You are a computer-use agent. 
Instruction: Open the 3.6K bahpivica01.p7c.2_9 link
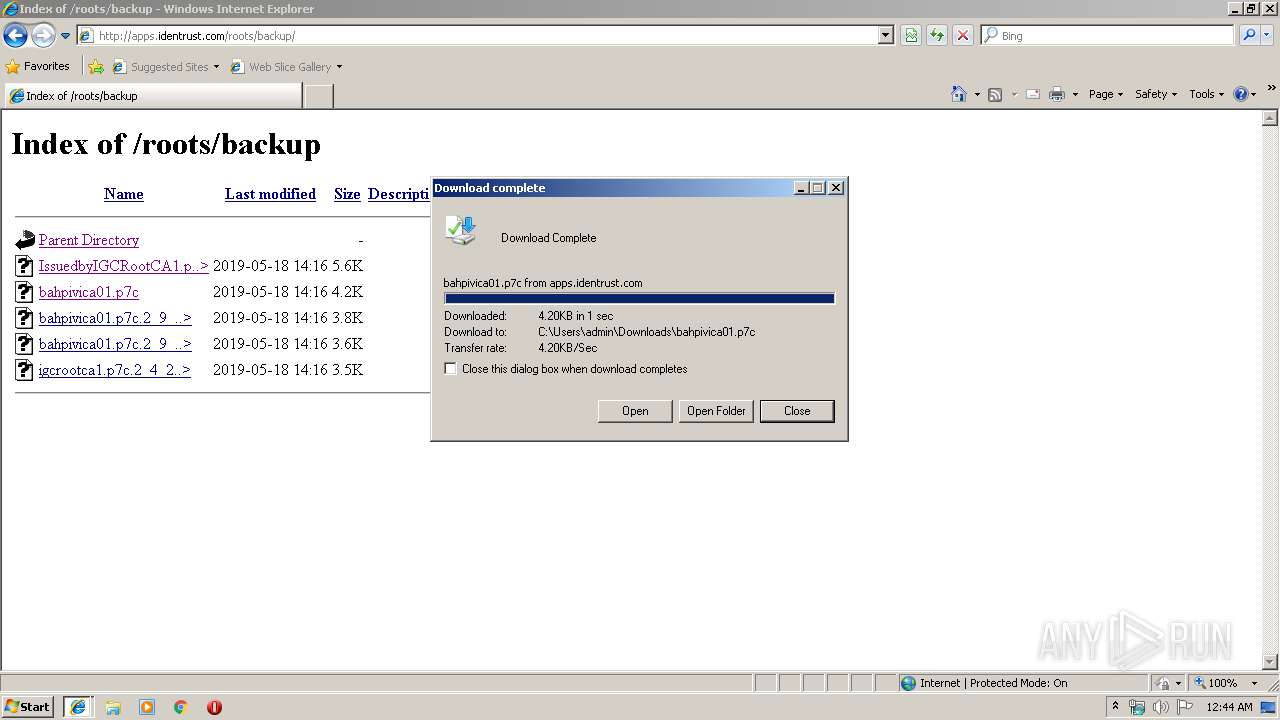(115, 344)
